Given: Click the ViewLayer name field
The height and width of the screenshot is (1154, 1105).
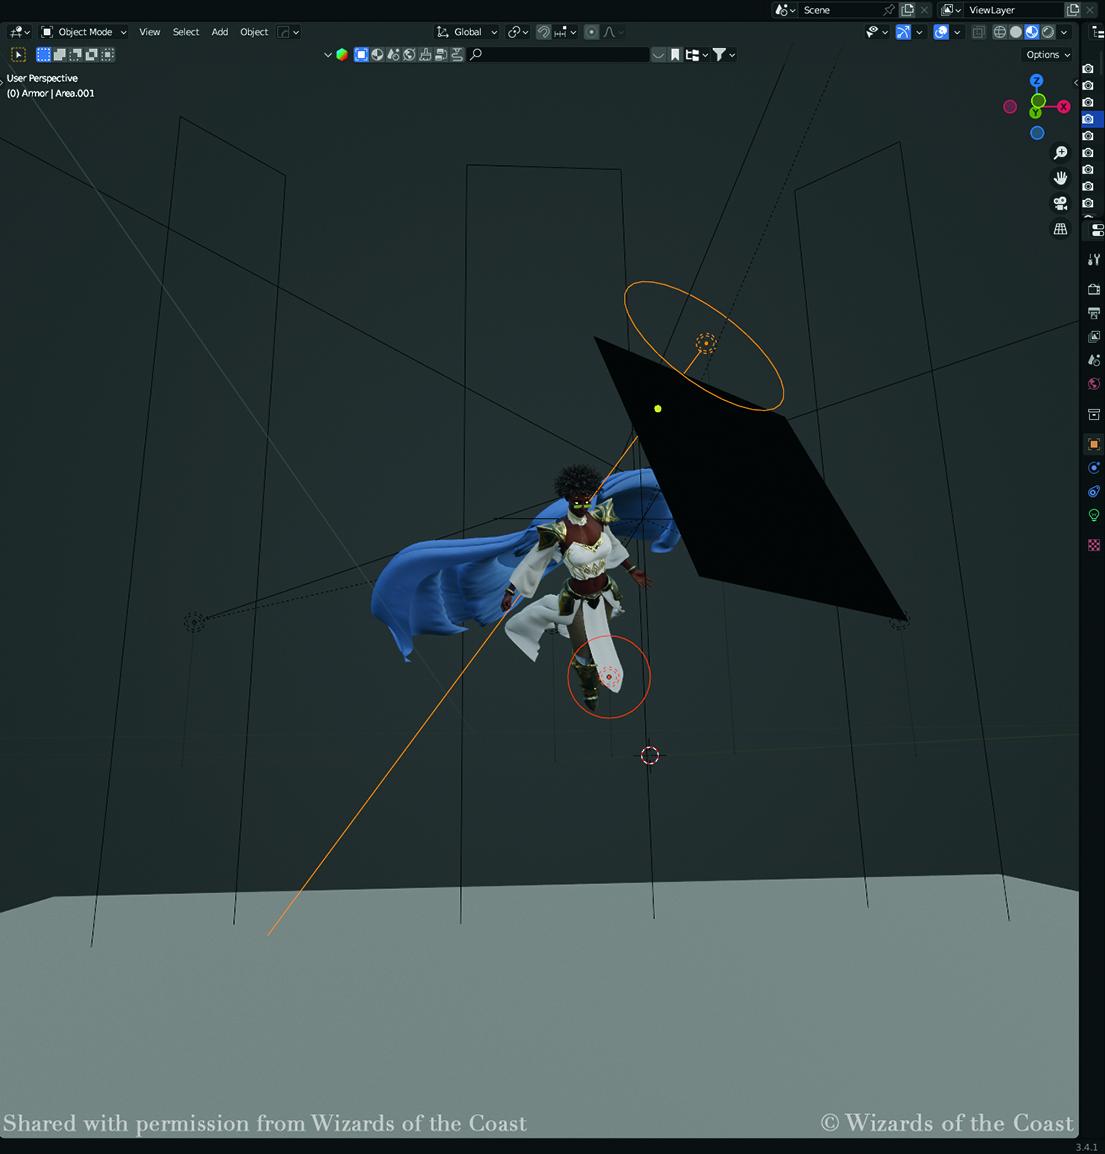Looking at the screenshot, I should 1014,10.
